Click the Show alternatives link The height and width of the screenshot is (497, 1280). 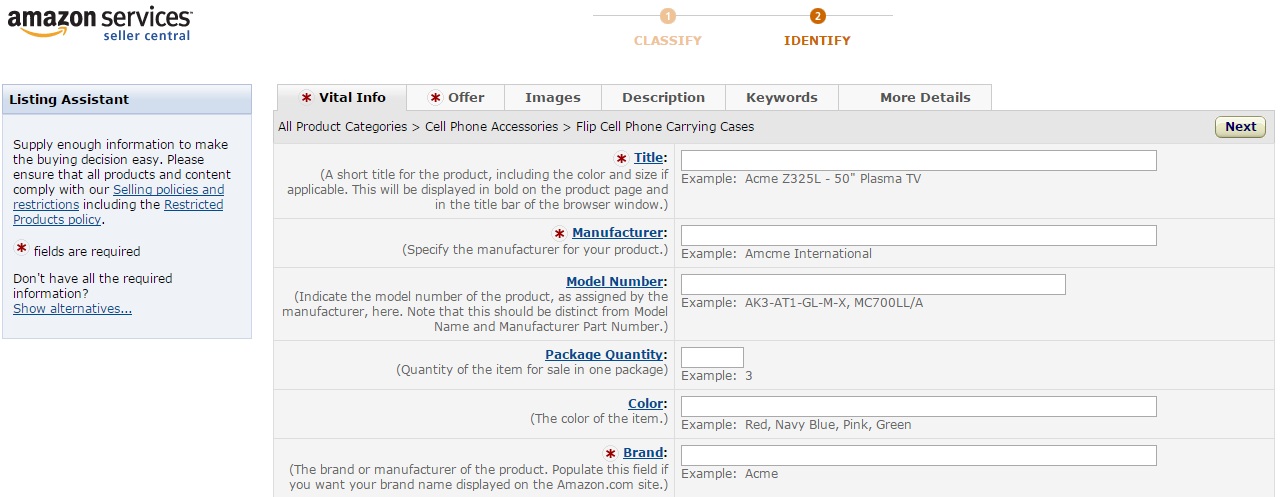72,309
